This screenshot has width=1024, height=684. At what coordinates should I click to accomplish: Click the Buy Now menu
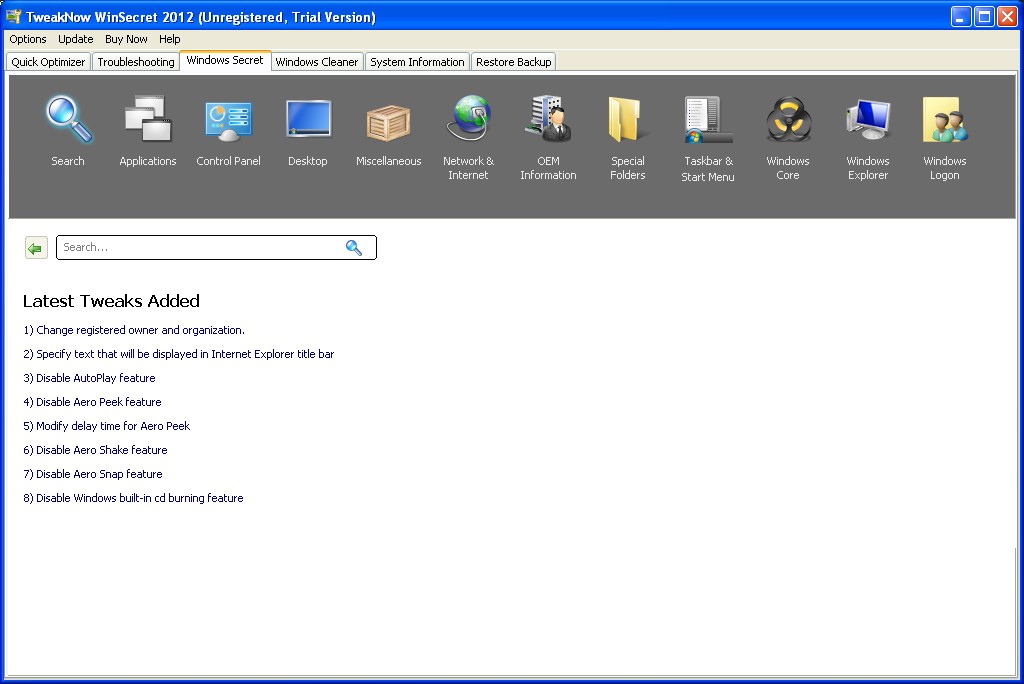click(x=126, y=39)
